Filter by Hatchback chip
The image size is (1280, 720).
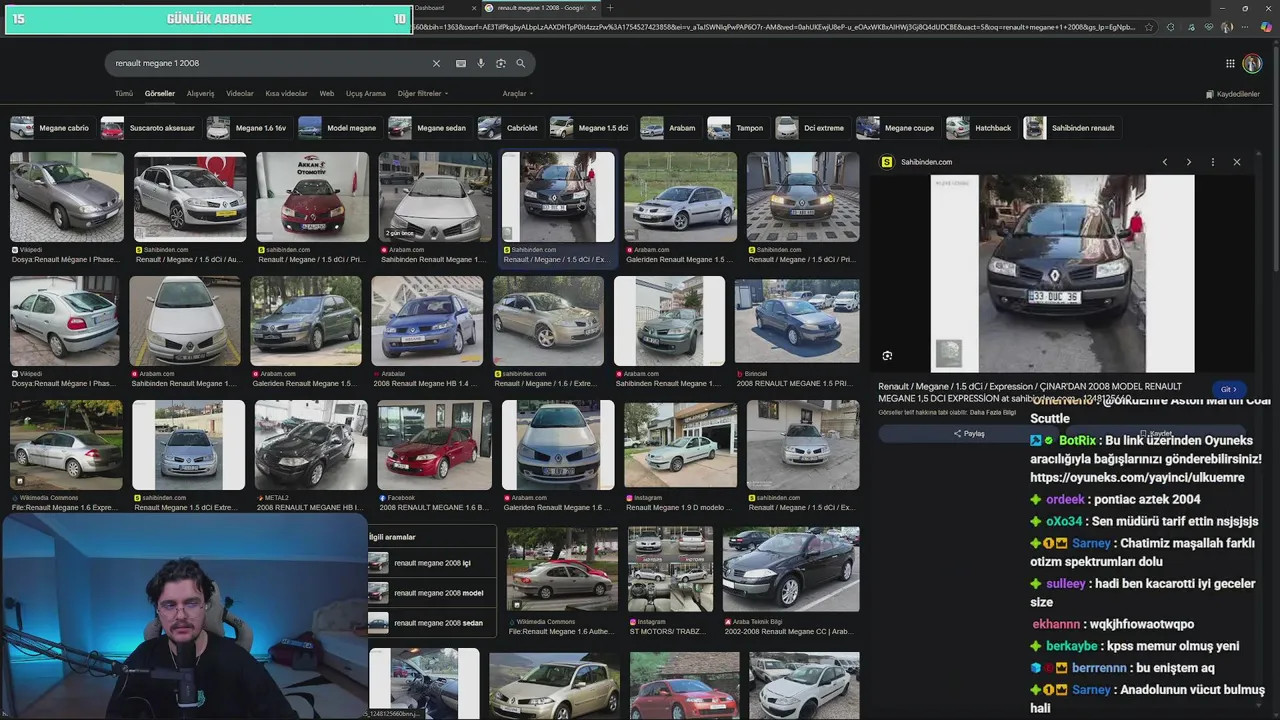(x=980, y=128)
